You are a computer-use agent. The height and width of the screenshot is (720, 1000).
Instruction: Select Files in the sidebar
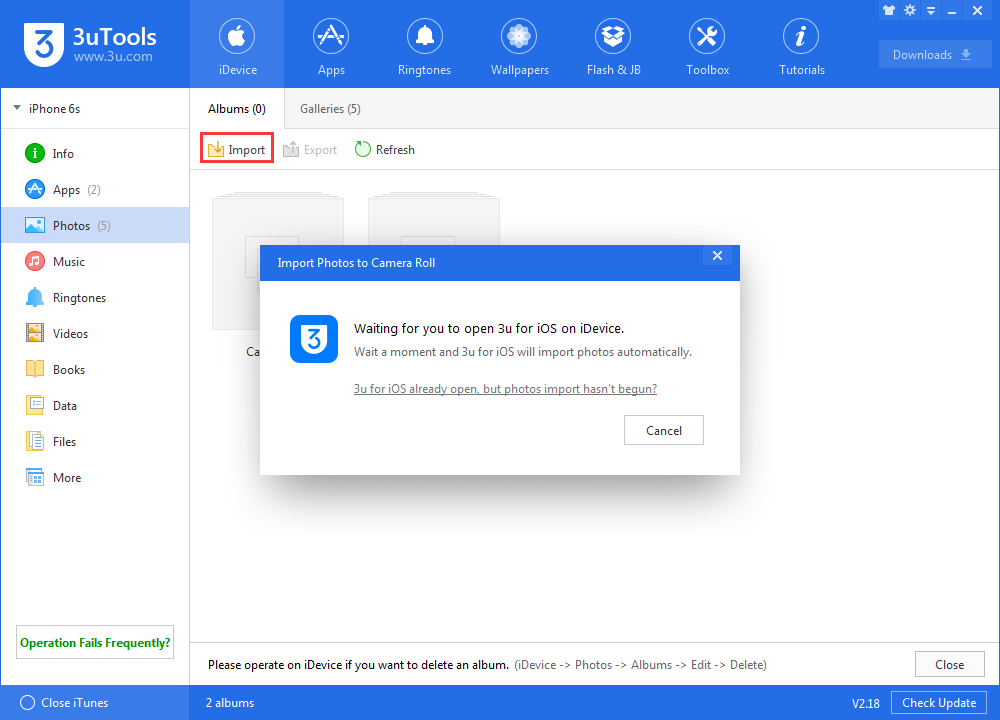click(95, 441)
